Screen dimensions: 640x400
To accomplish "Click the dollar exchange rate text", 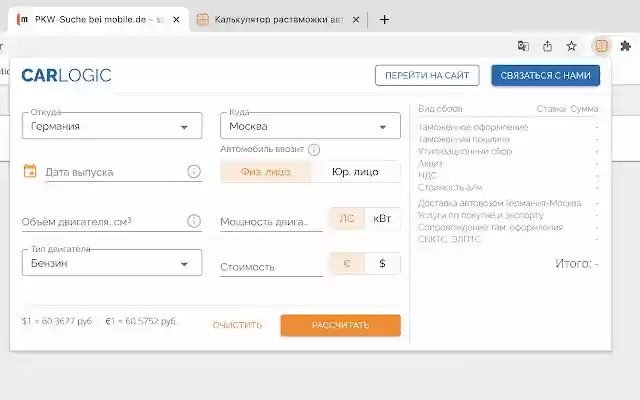I will (x=57, y=321).
